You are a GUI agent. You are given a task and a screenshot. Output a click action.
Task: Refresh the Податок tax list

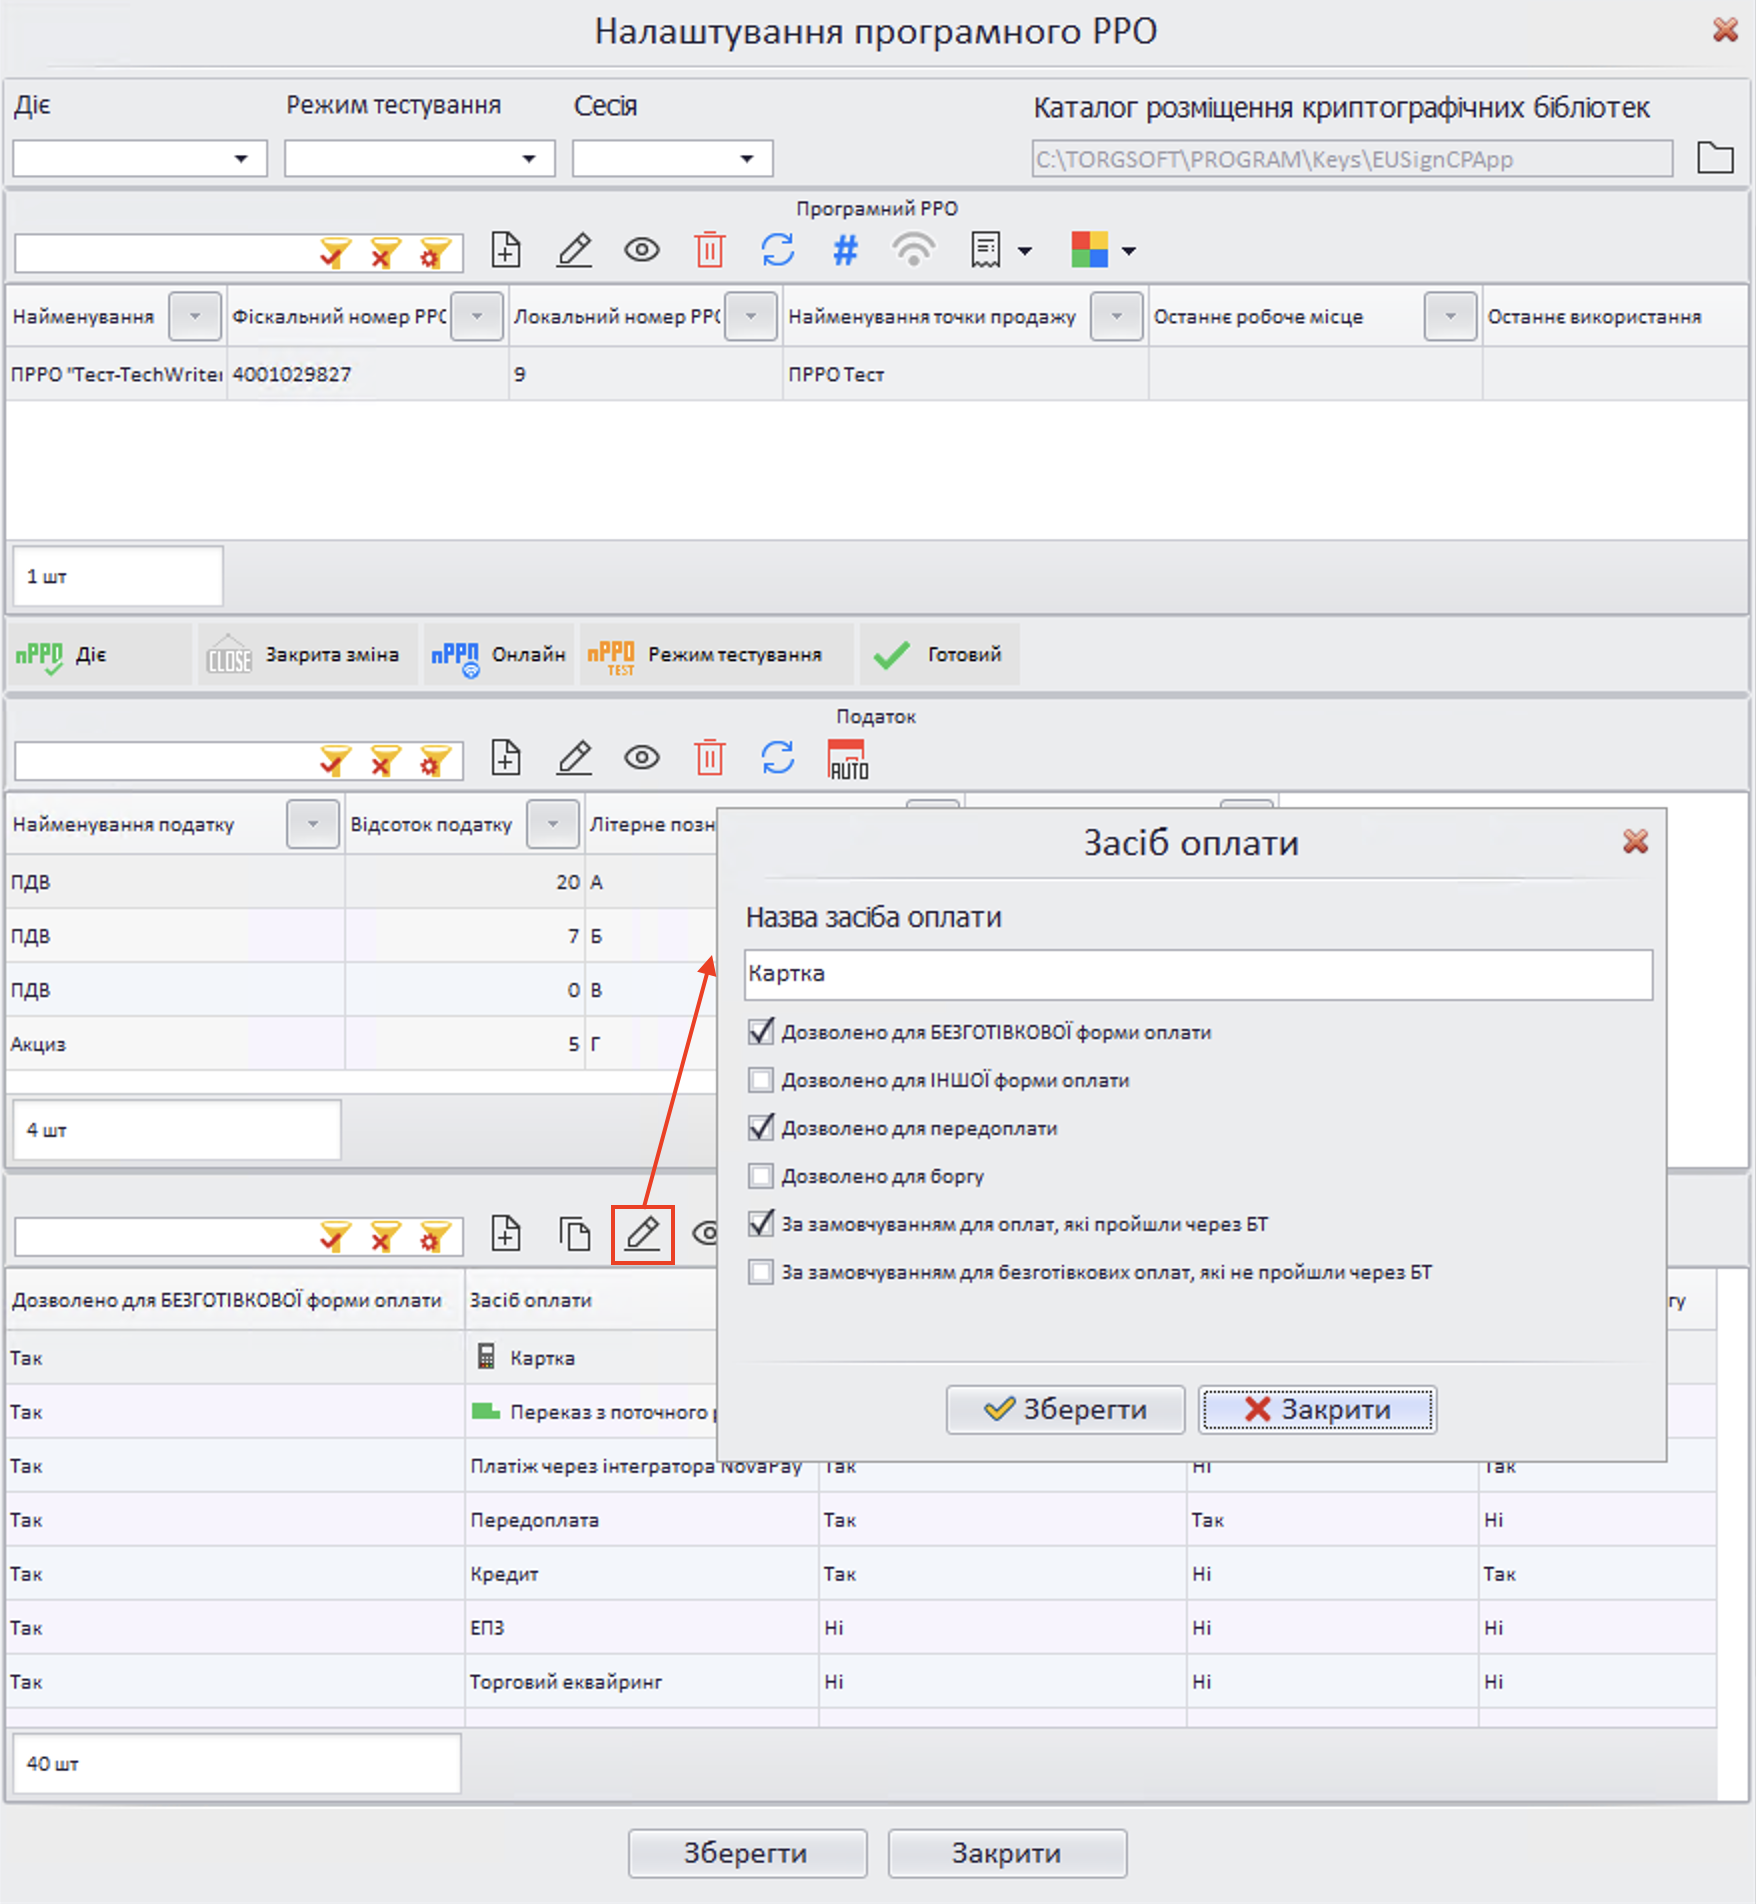pyautogui.click(x=777, y=758)
